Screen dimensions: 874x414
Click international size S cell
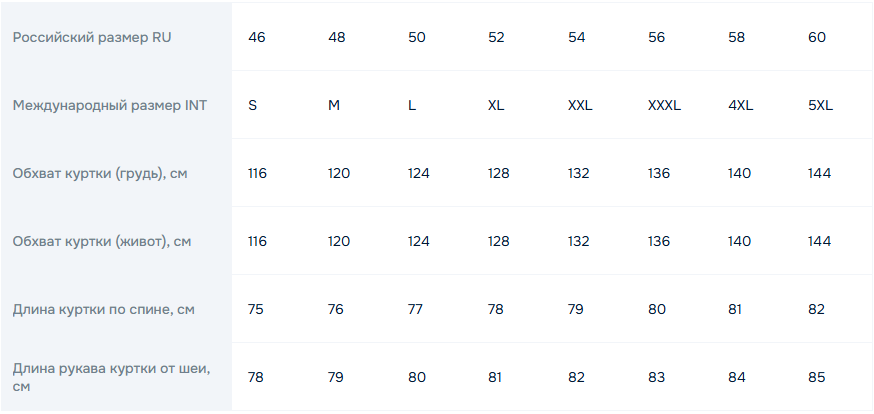coord(253,105)
